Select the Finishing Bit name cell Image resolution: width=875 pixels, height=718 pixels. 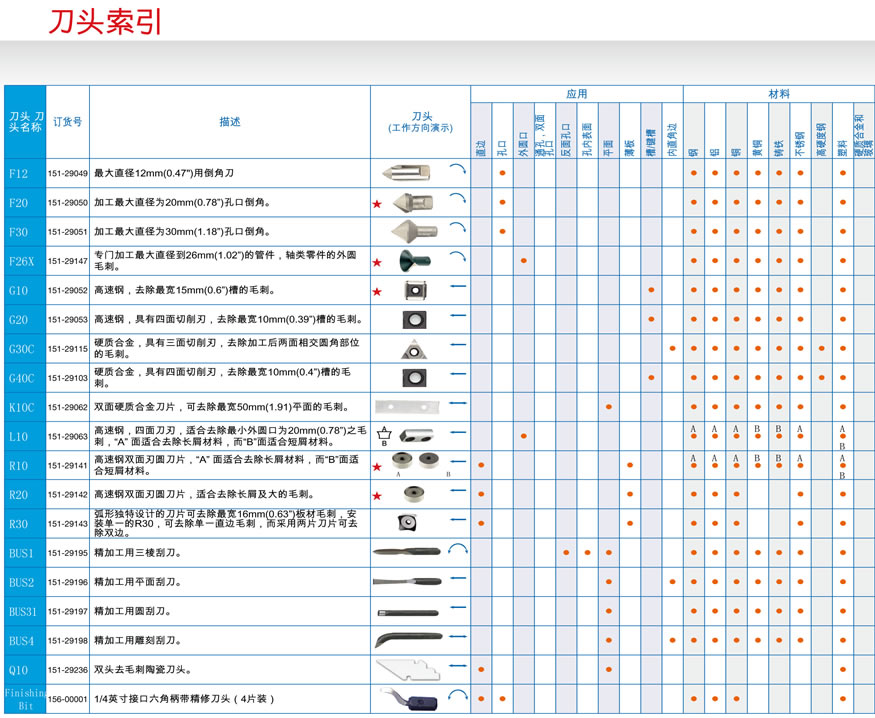(25, 699)
